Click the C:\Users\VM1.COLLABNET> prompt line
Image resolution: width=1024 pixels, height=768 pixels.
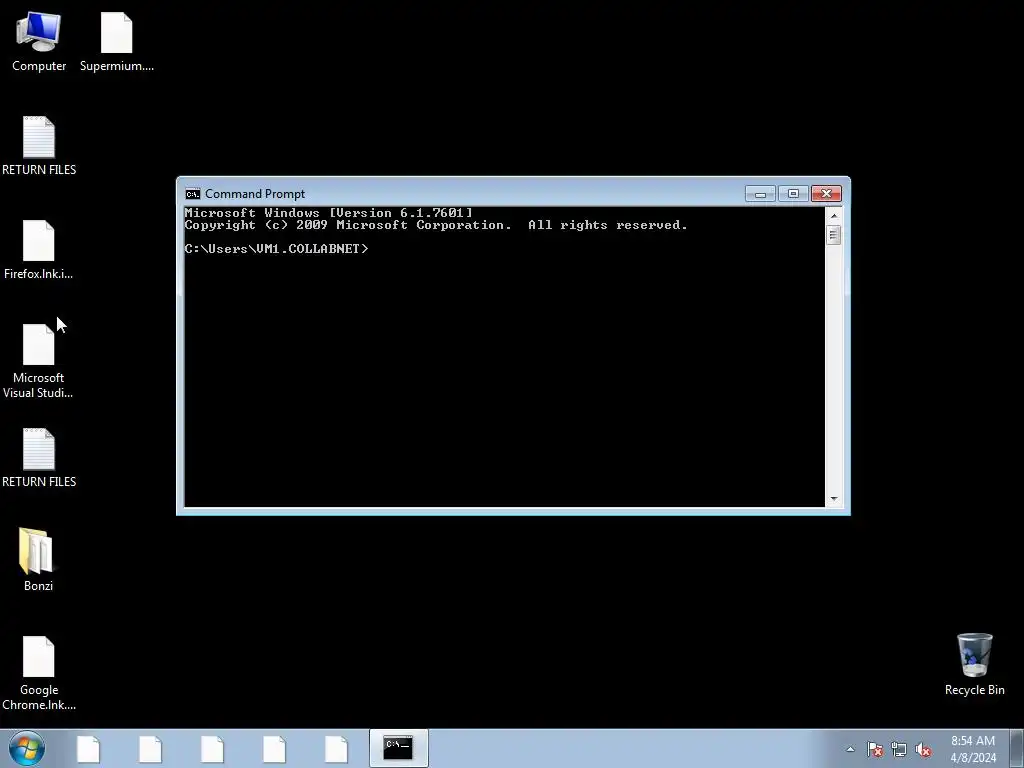click(x=276, y=249)
